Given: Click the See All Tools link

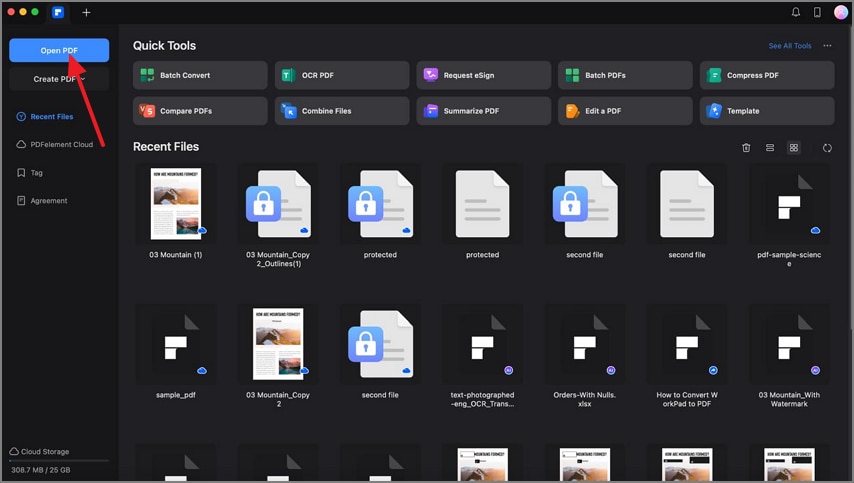Looking at the screenshot, I should 790,46.
